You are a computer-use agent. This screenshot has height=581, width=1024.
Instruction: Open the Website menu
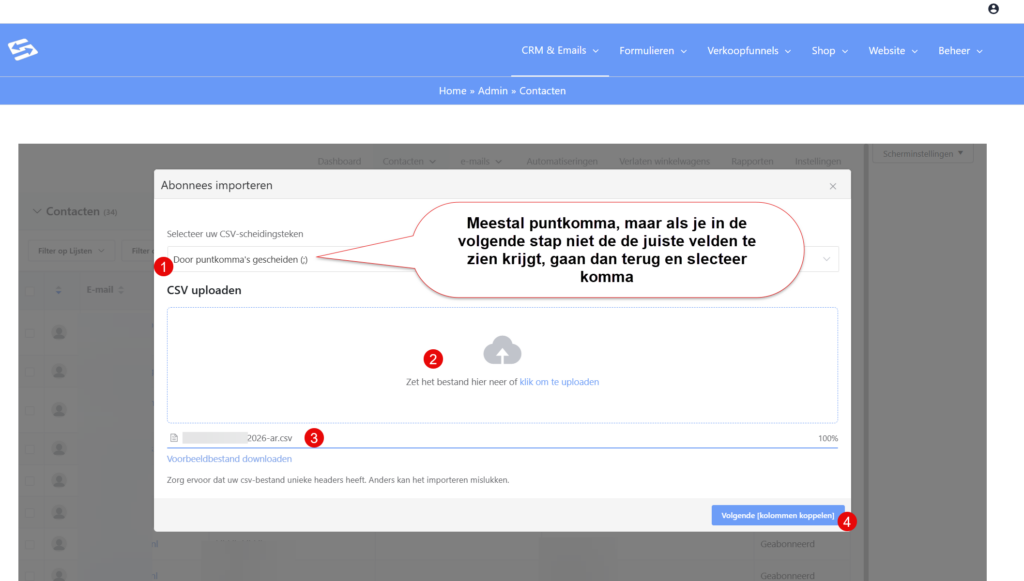pos(892,51)
